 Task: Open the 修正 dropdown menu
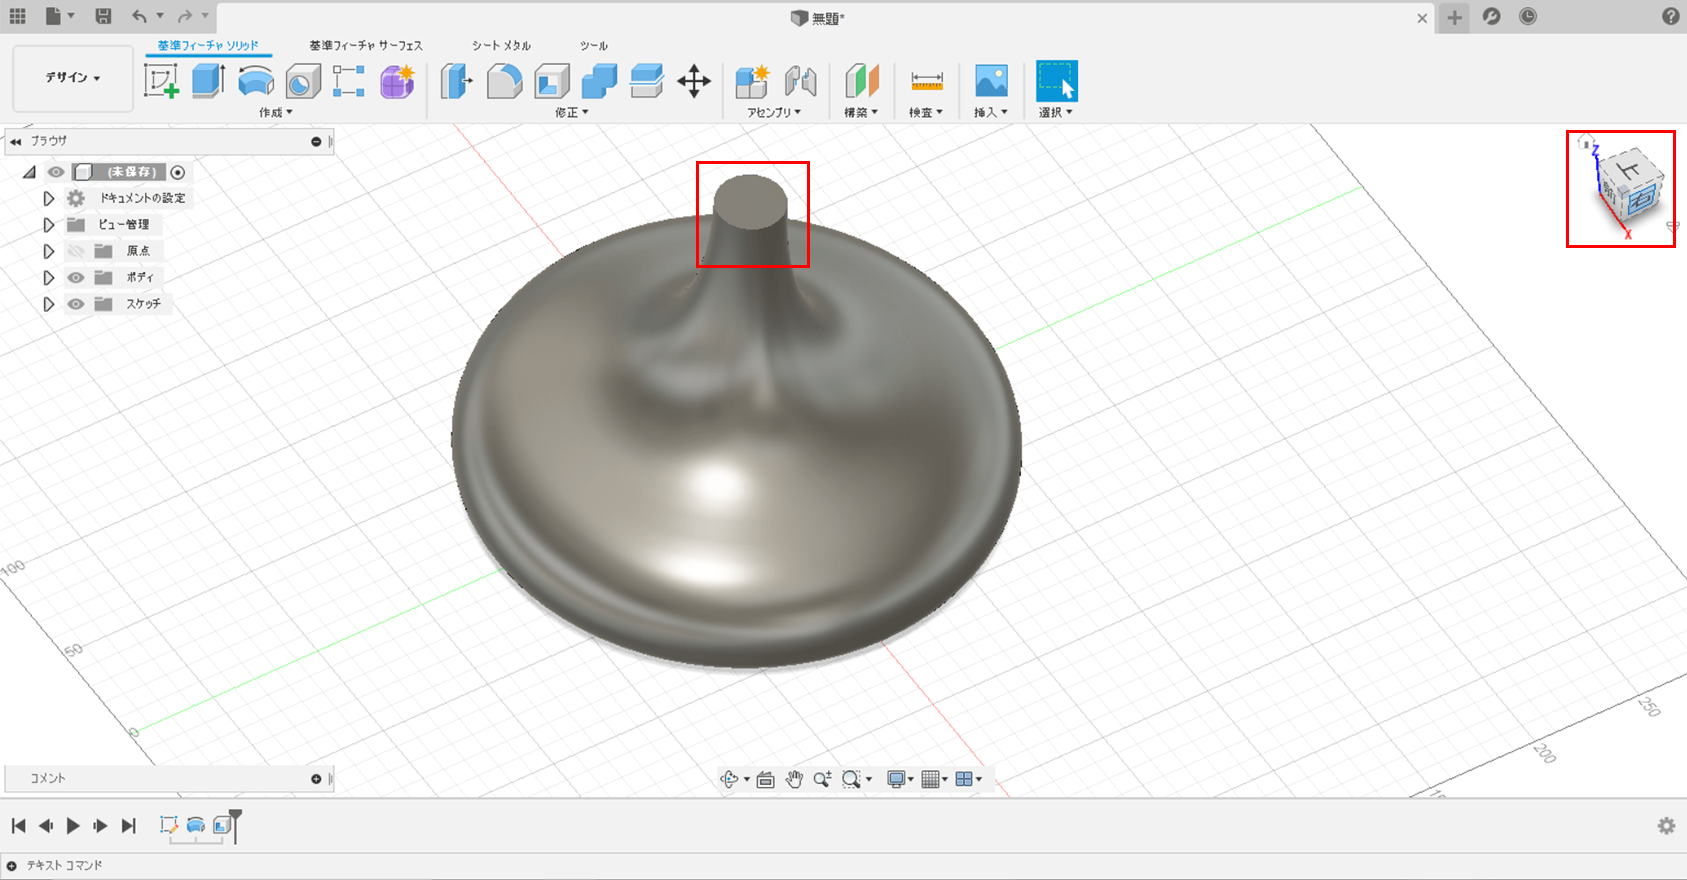pos(572,113)
